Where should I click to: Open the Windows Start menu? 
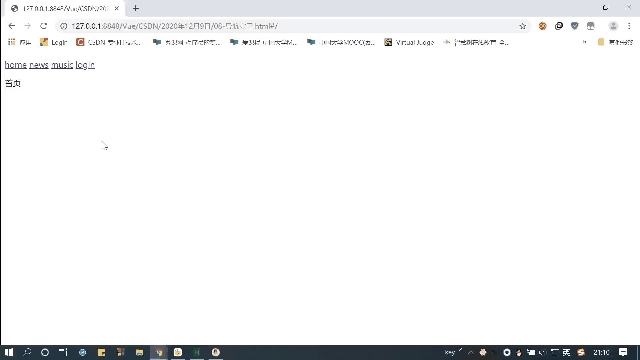click(x=9, y=352)
